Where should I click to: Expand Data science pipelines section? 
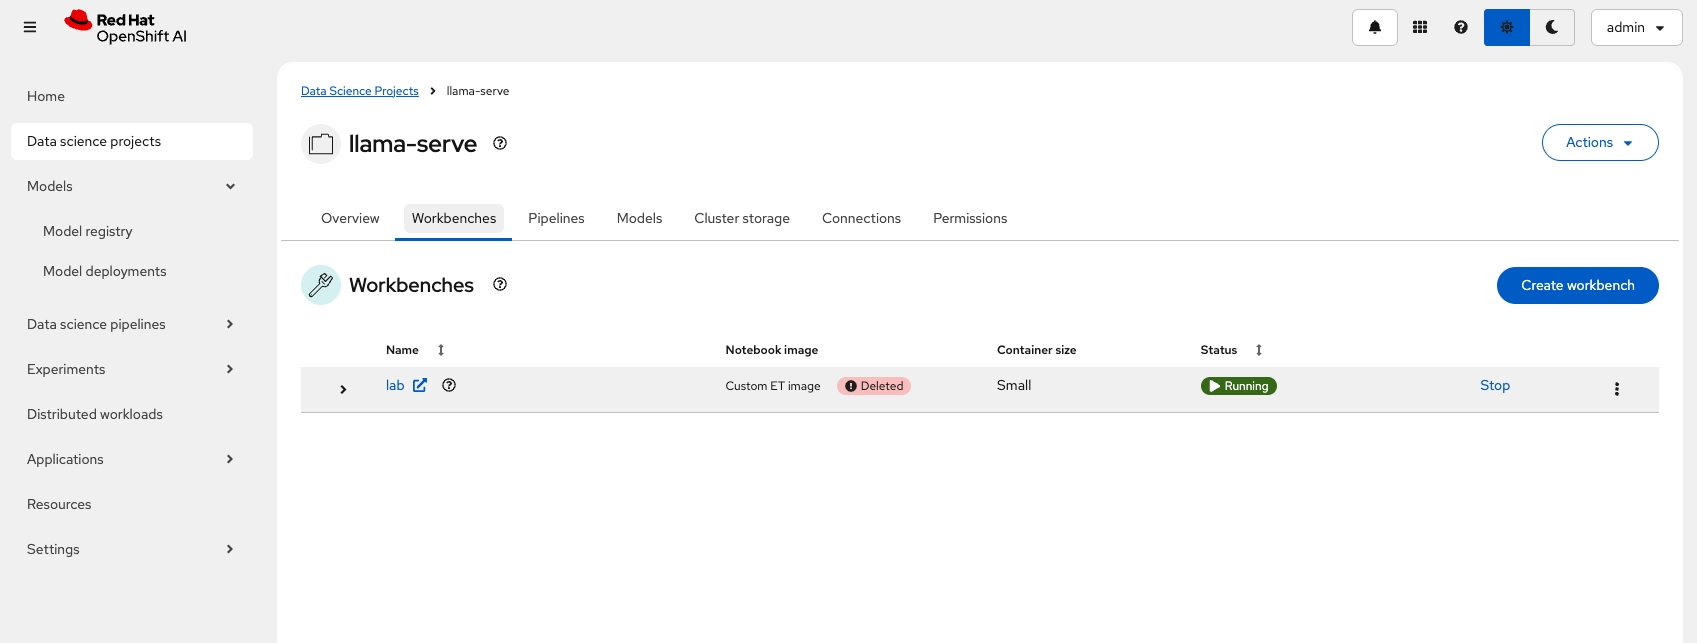(132, 324)
